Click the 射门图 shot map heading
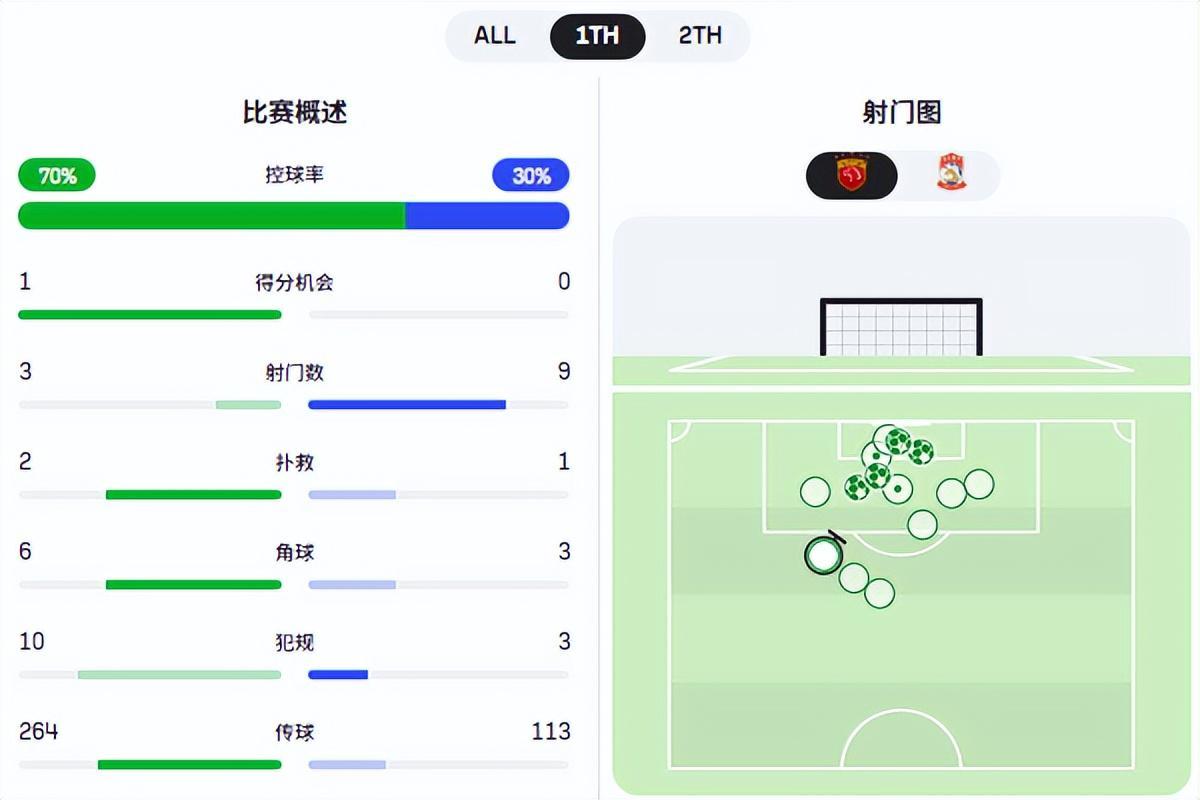This screenshot has width=1200, height=800. click(x=901, y=112)
